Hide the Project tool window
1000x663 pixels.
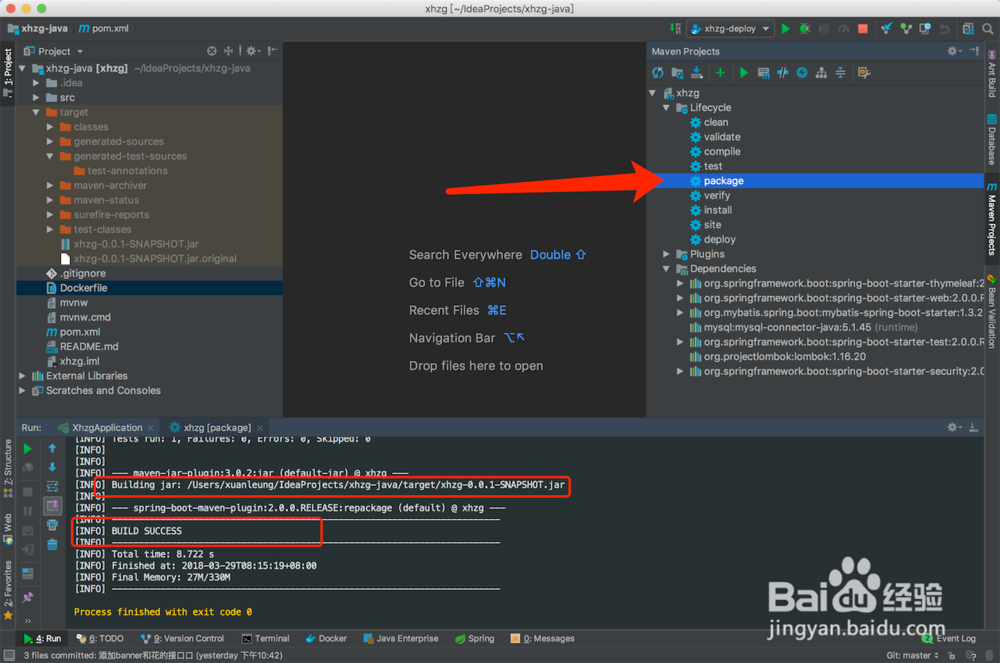272,51
